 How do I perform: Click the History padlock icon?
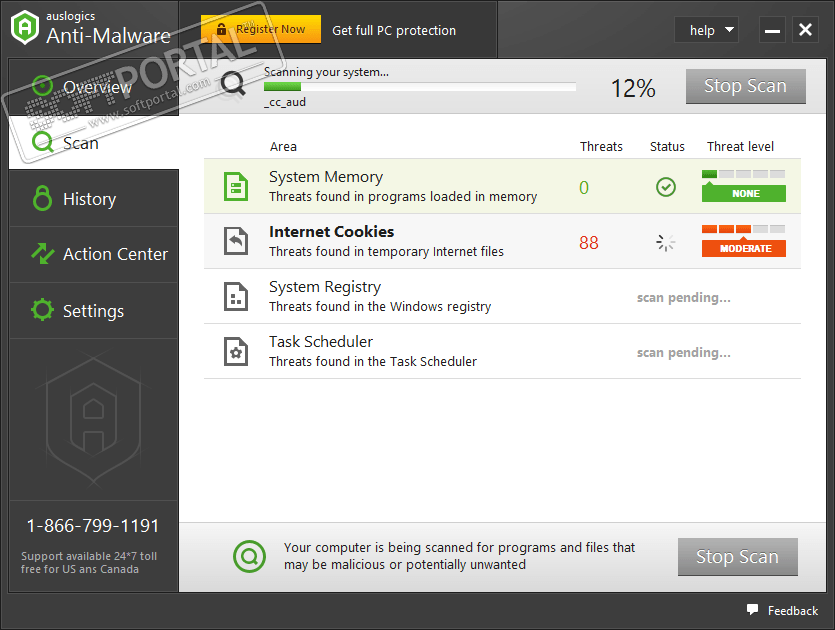tap(43, 198)
